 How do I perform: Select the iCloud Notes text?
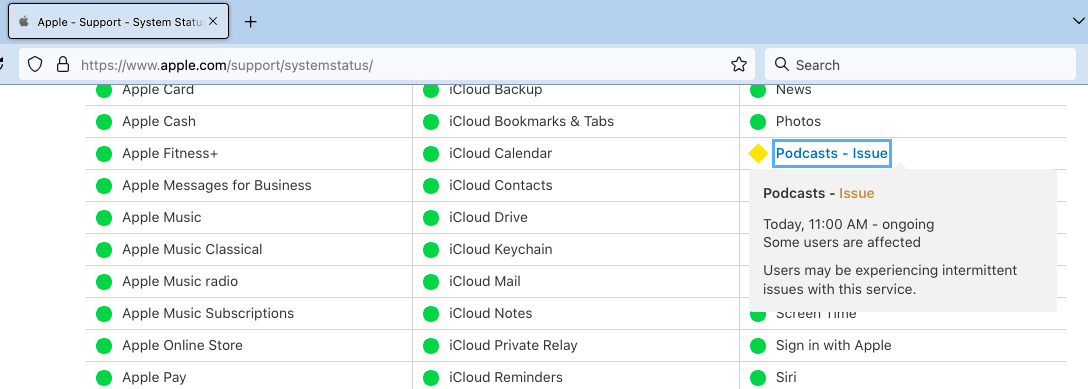click(491, 313)
